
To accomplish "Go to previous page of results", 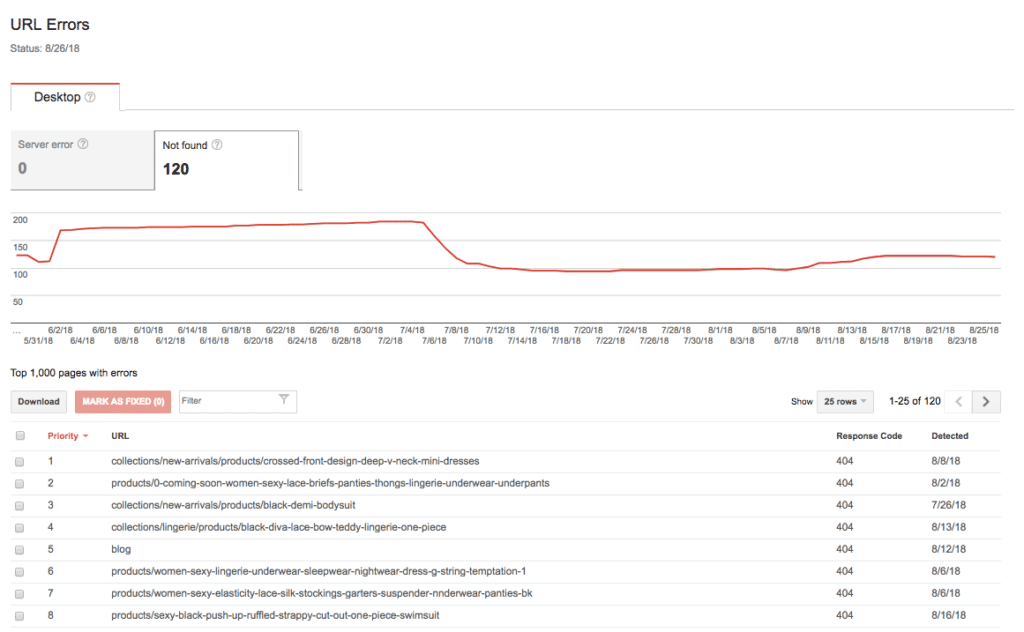I will click(958, 402).
